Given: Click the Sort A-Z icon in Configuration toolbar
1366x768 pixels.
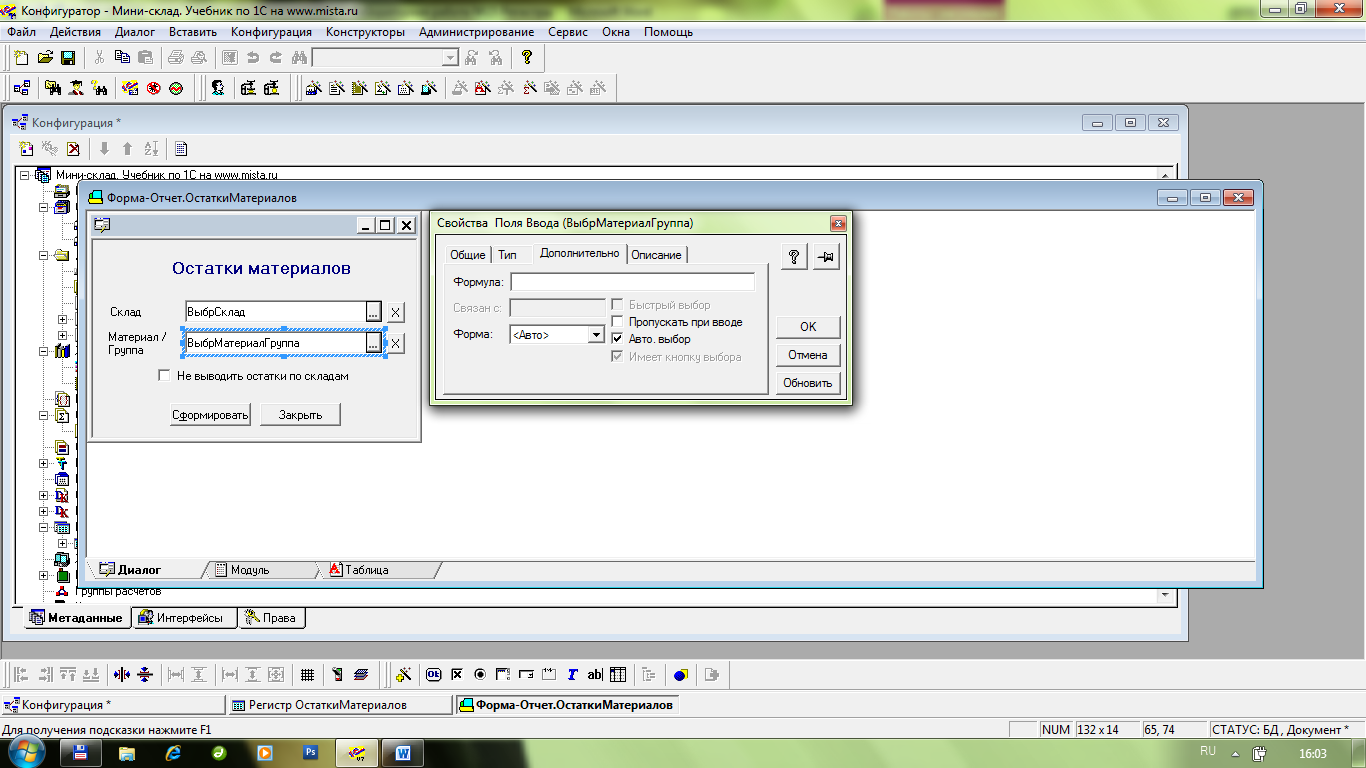Looking at the screenshot, I should (151, 149).
